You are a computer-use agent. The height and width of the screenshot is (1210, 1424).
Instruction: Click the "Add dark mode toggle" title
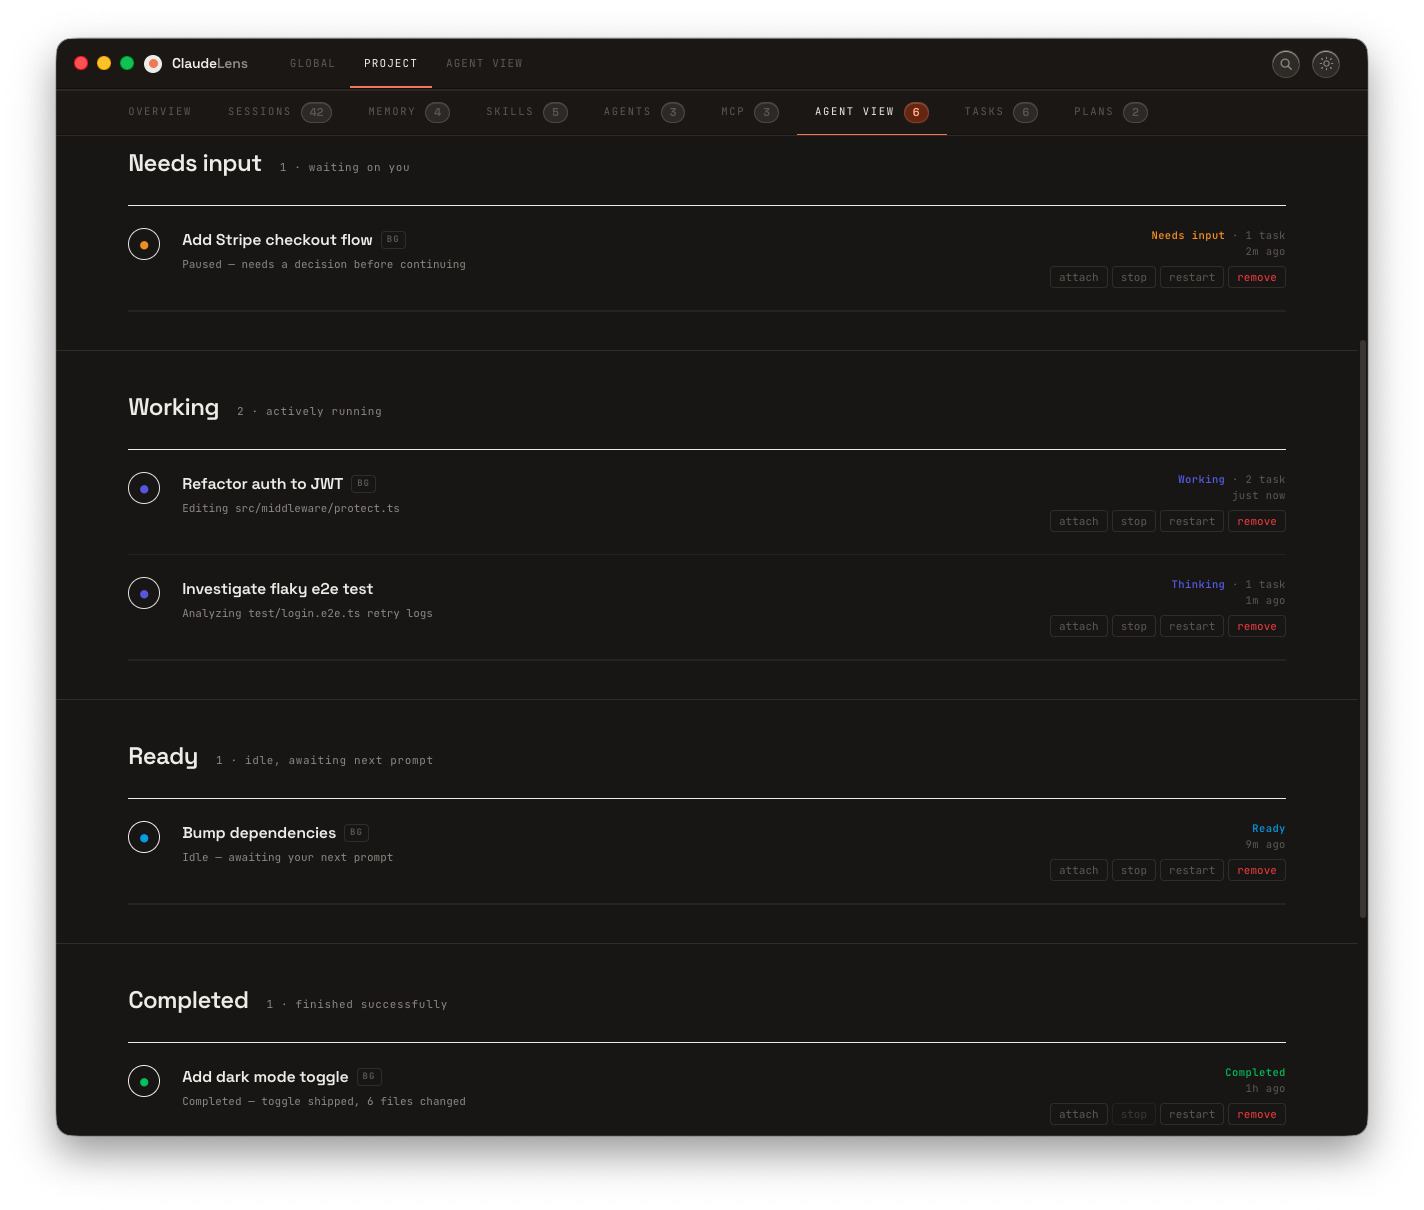tap(265, 1077)
